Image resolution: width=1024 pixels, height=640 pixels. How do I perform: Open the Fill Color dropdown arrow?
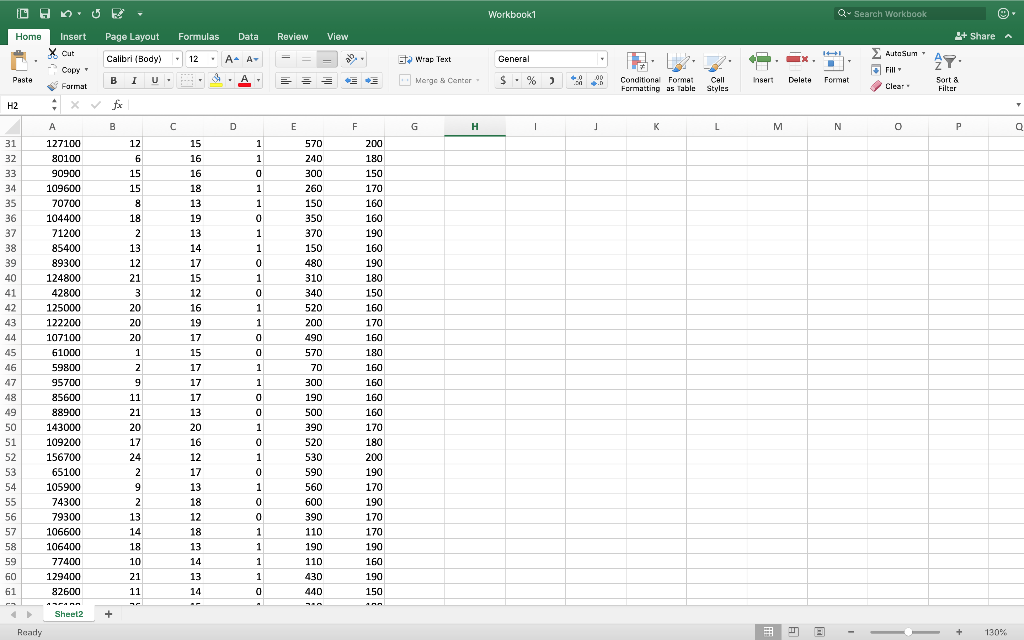tap(230, 79)
